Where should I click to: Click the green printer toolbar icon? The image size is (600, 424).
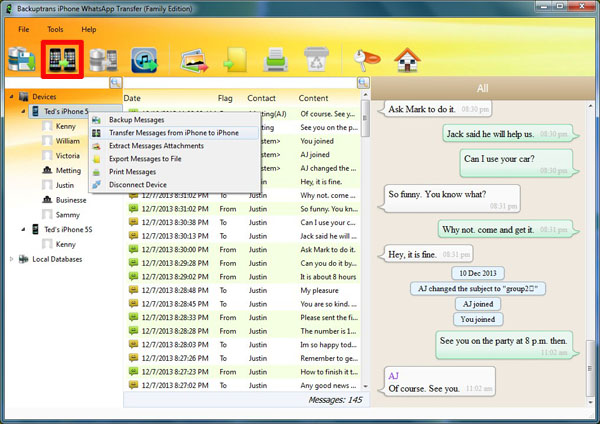pos(276,59)
